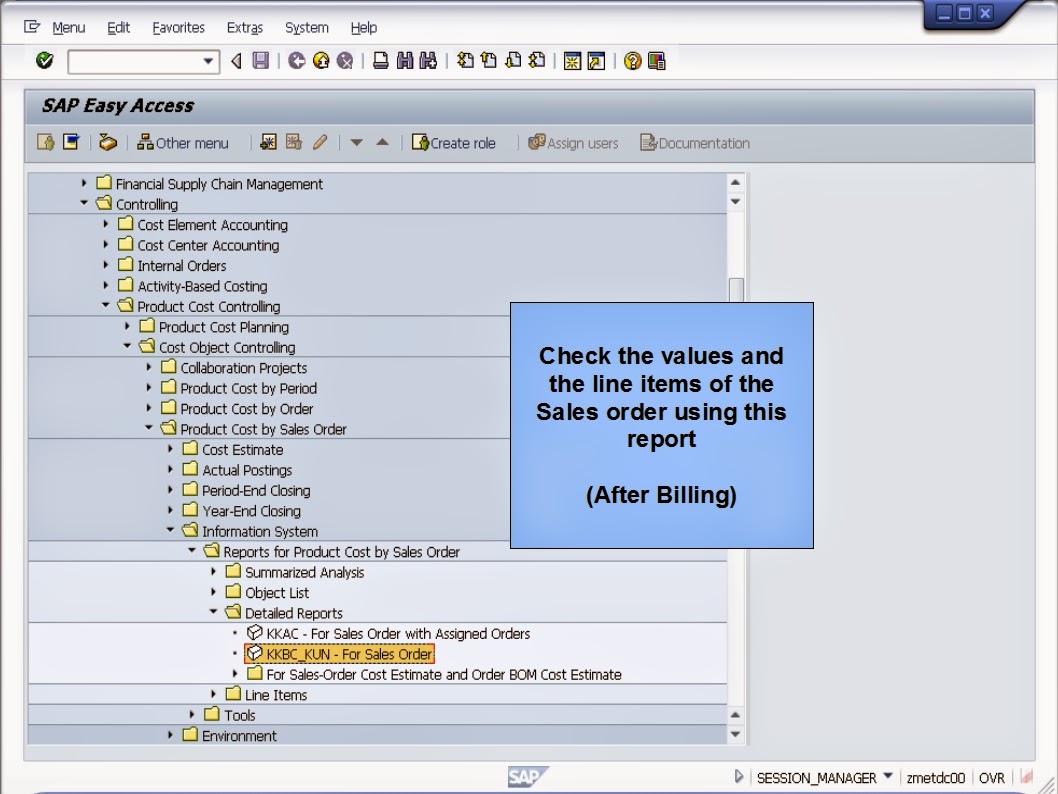Screen dimensions: 1058x794
Task: Click the Move Favorites Up triangle
Action: 382,142
